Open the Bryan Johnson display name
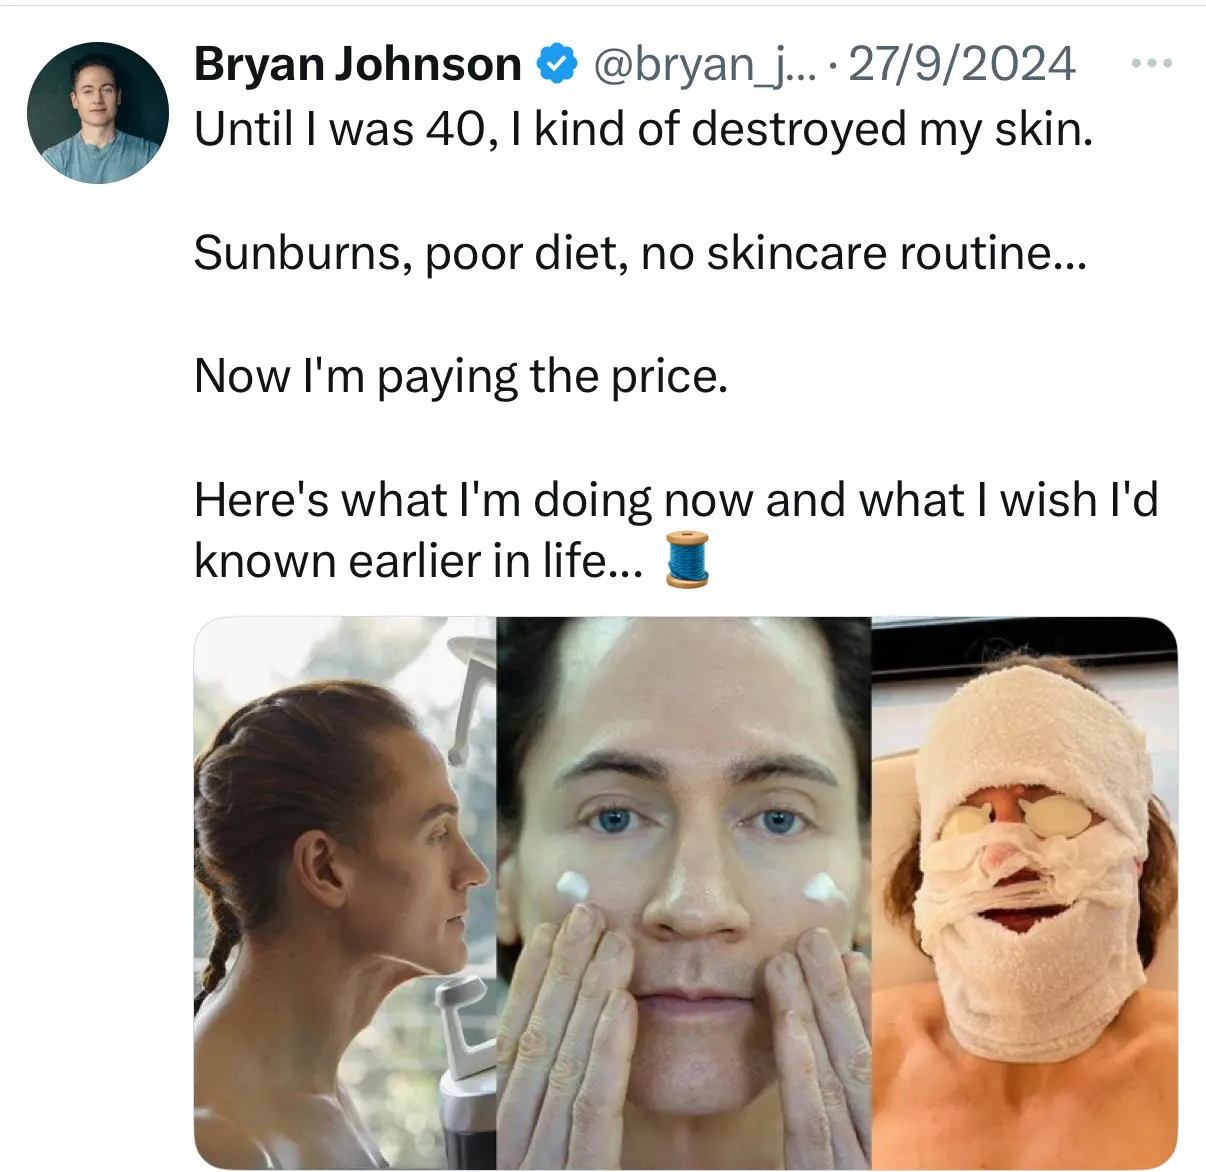1206x1172 pixels. click(x=358, y=64)
